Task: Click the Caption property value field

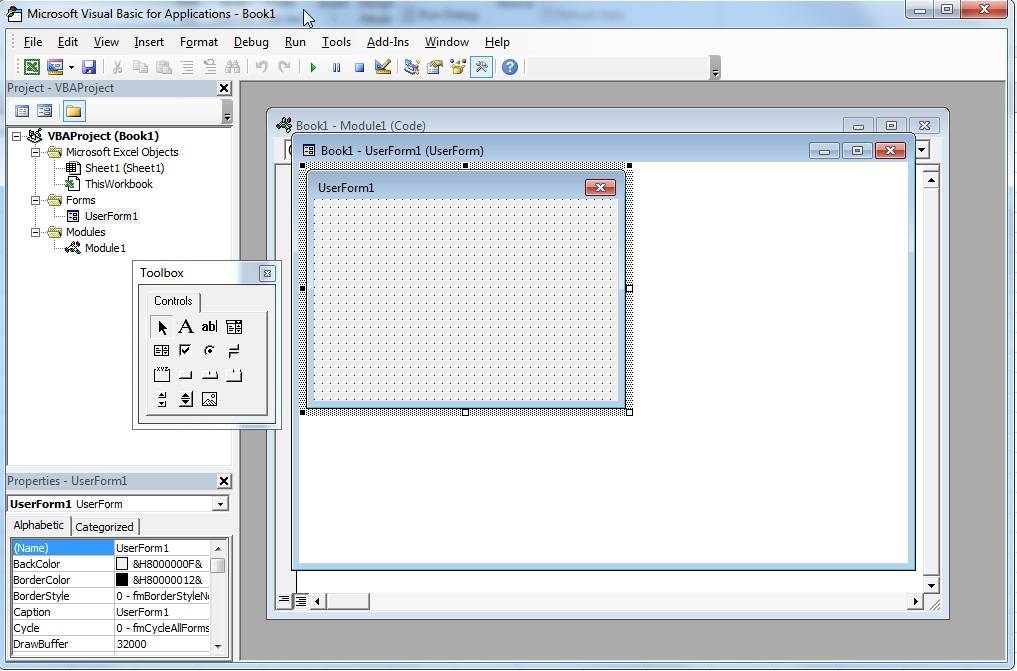Action: (x=162, y=612)
